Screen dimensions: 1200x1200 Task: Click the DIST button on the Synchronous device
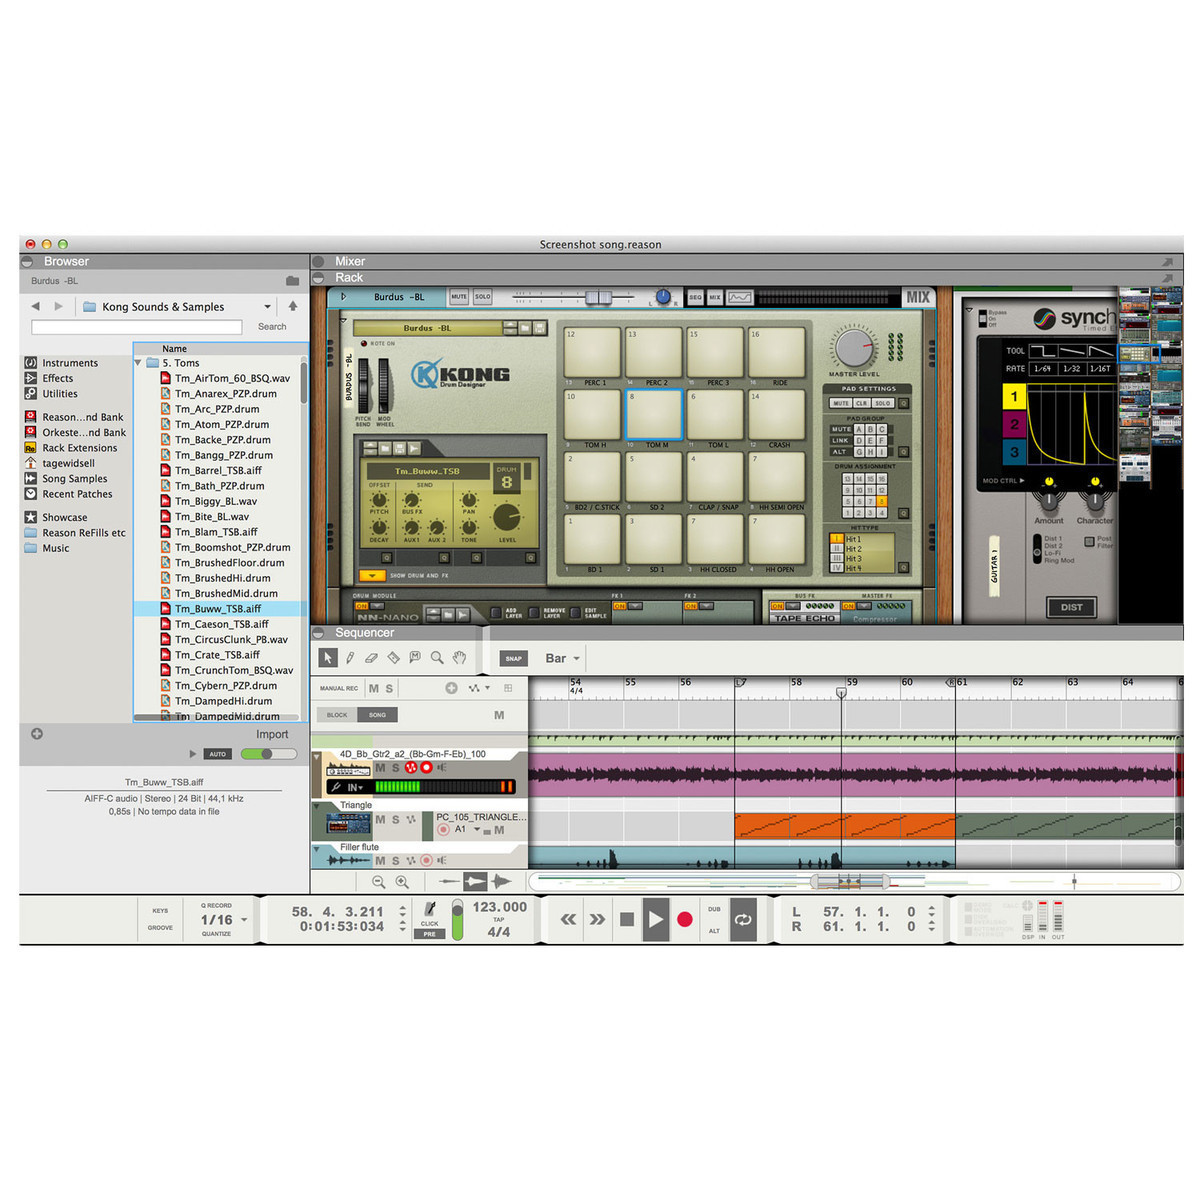coord(1071,607)
